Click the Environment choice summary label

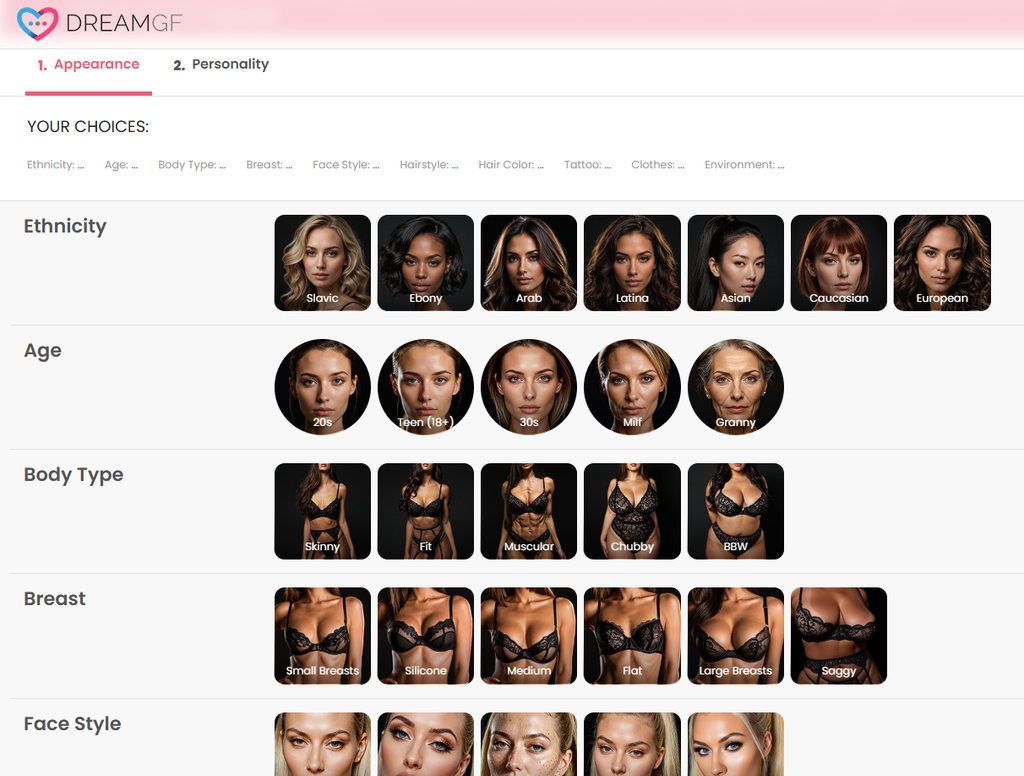point(744,165)
